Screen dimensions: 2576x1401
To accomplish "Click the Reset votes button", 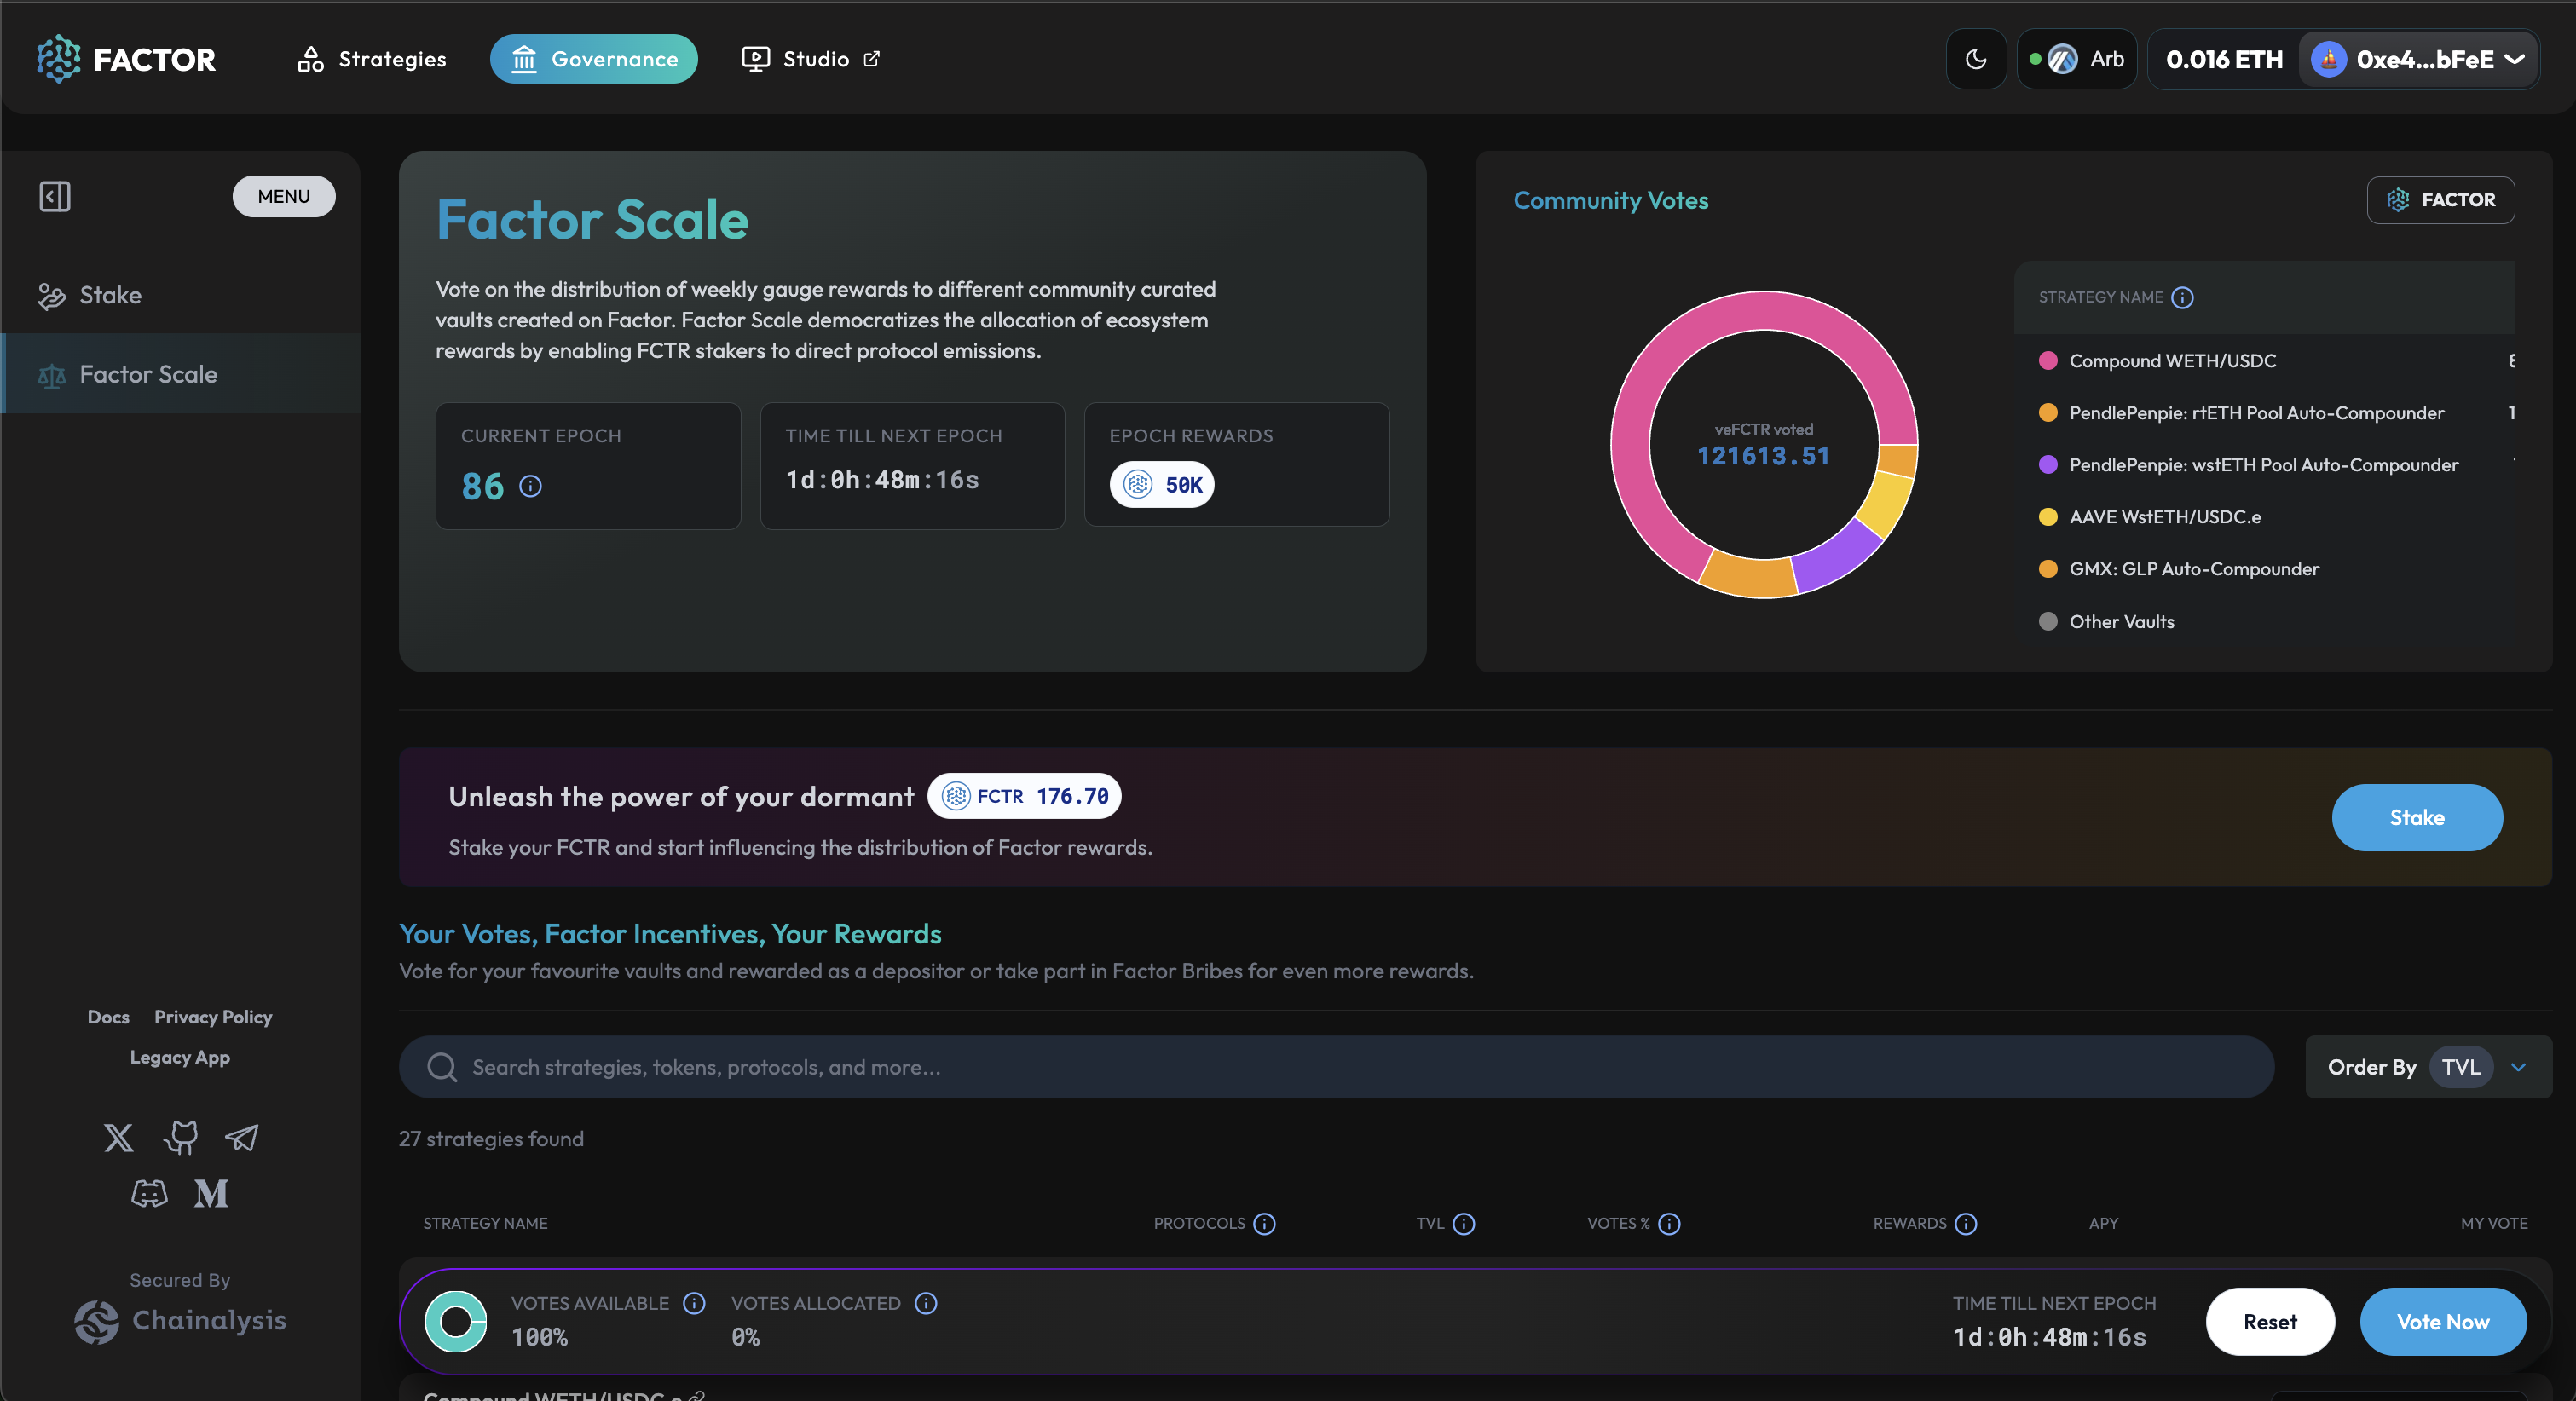I will [x=2269, y=1322].
